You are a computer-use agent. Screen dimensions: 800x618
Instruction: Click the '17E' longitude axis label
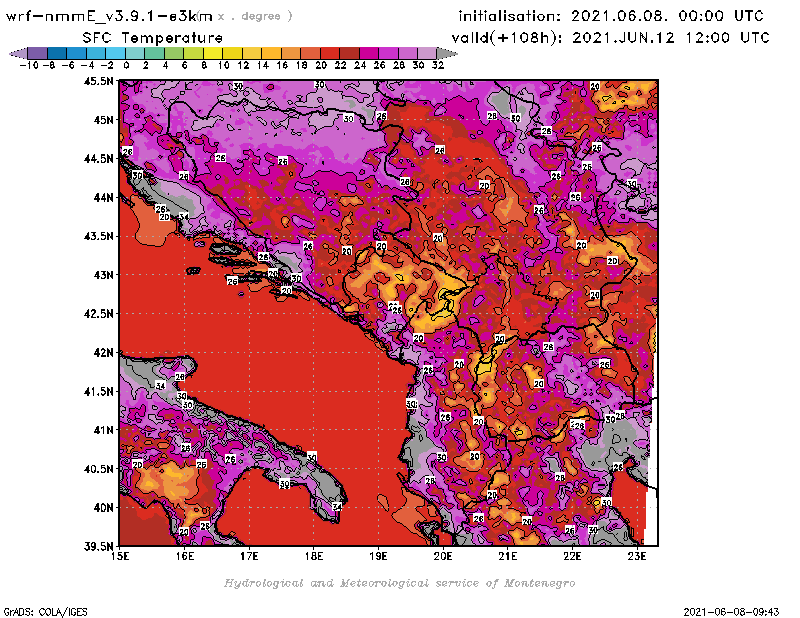point(249,556)
